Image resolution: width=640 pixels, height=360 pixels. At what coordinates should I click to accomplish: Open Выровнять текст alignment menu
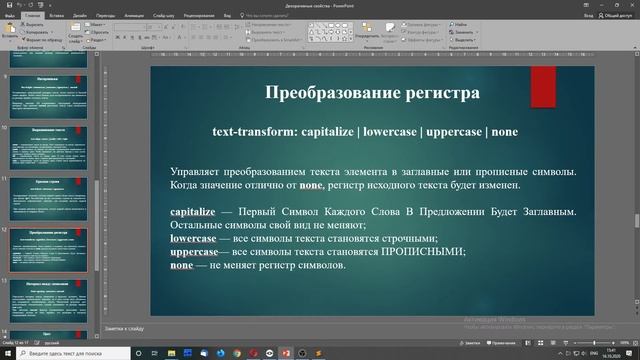point(266,32)
